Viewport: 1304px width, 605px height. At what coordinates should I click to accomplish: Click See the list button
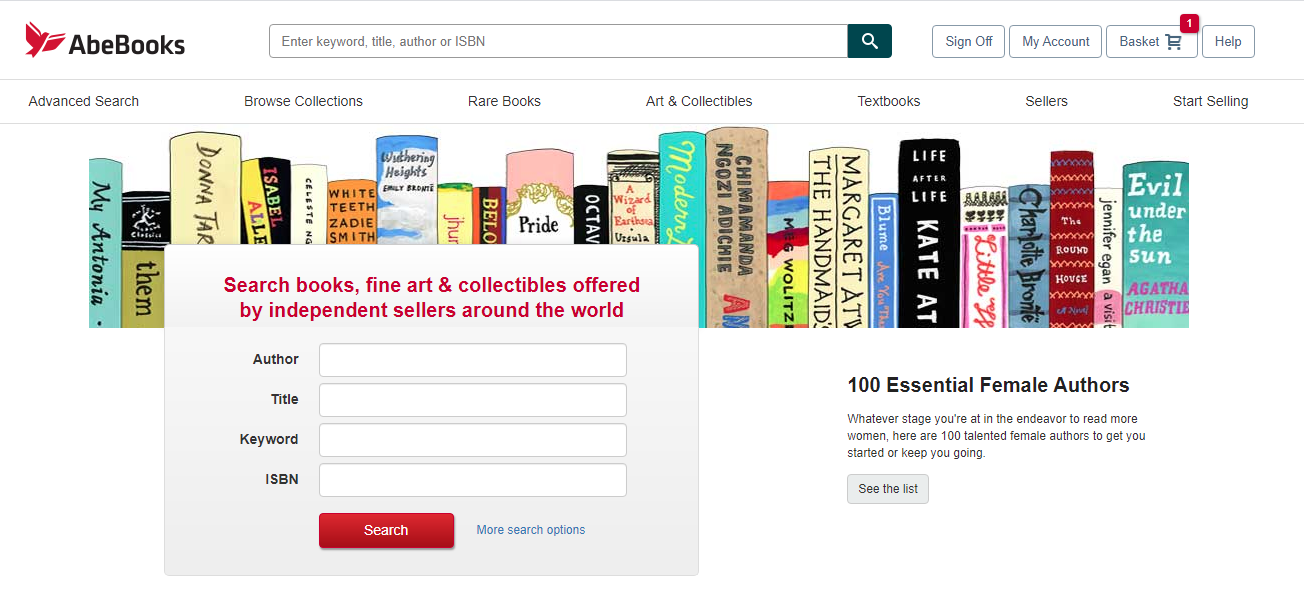click(887, 489)
